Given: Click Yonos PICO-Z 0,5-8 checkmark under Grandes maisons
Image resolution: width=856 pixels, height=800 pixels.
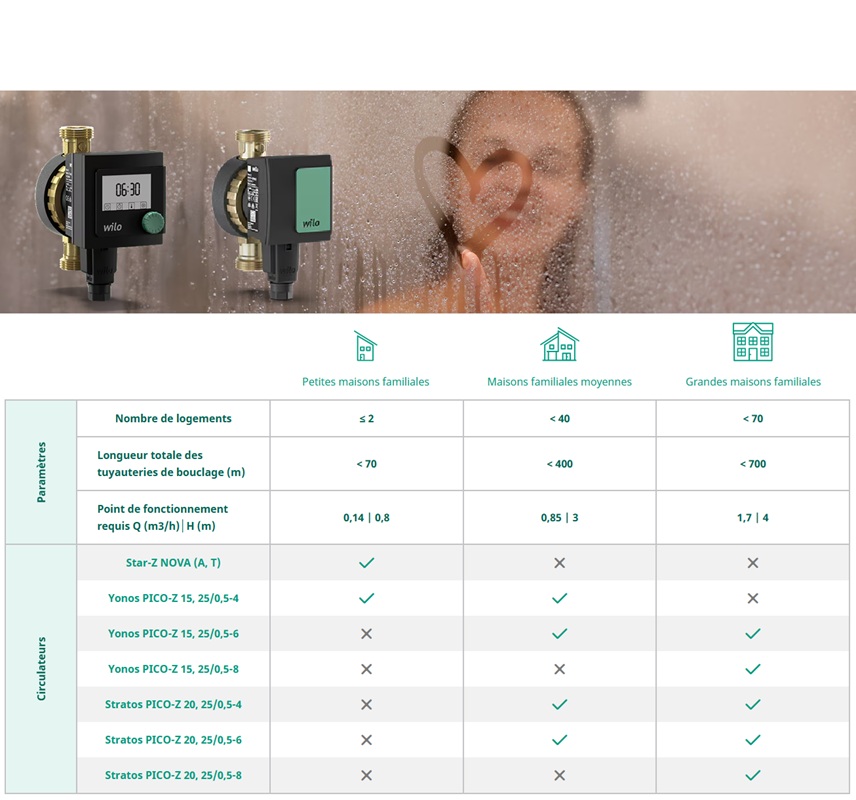Looking at the screenshot, I should click(x=753, y=669).
